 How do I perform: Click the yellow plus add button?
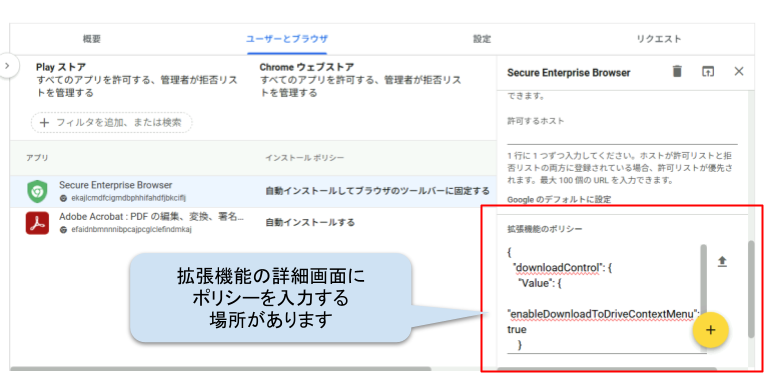pos(710,330)
